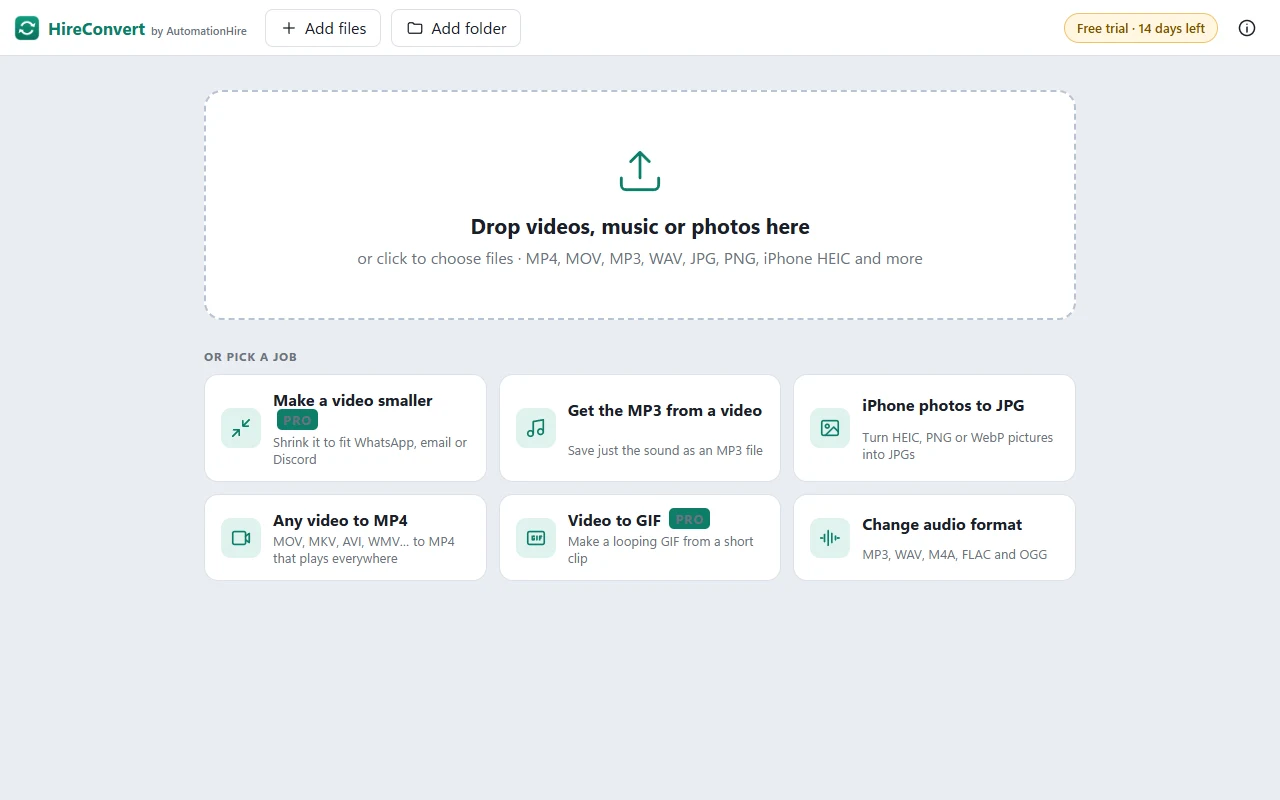Select the shrink arrows icon for Make a video smaller
The image size is (1280, 800).
pos(241,428)
